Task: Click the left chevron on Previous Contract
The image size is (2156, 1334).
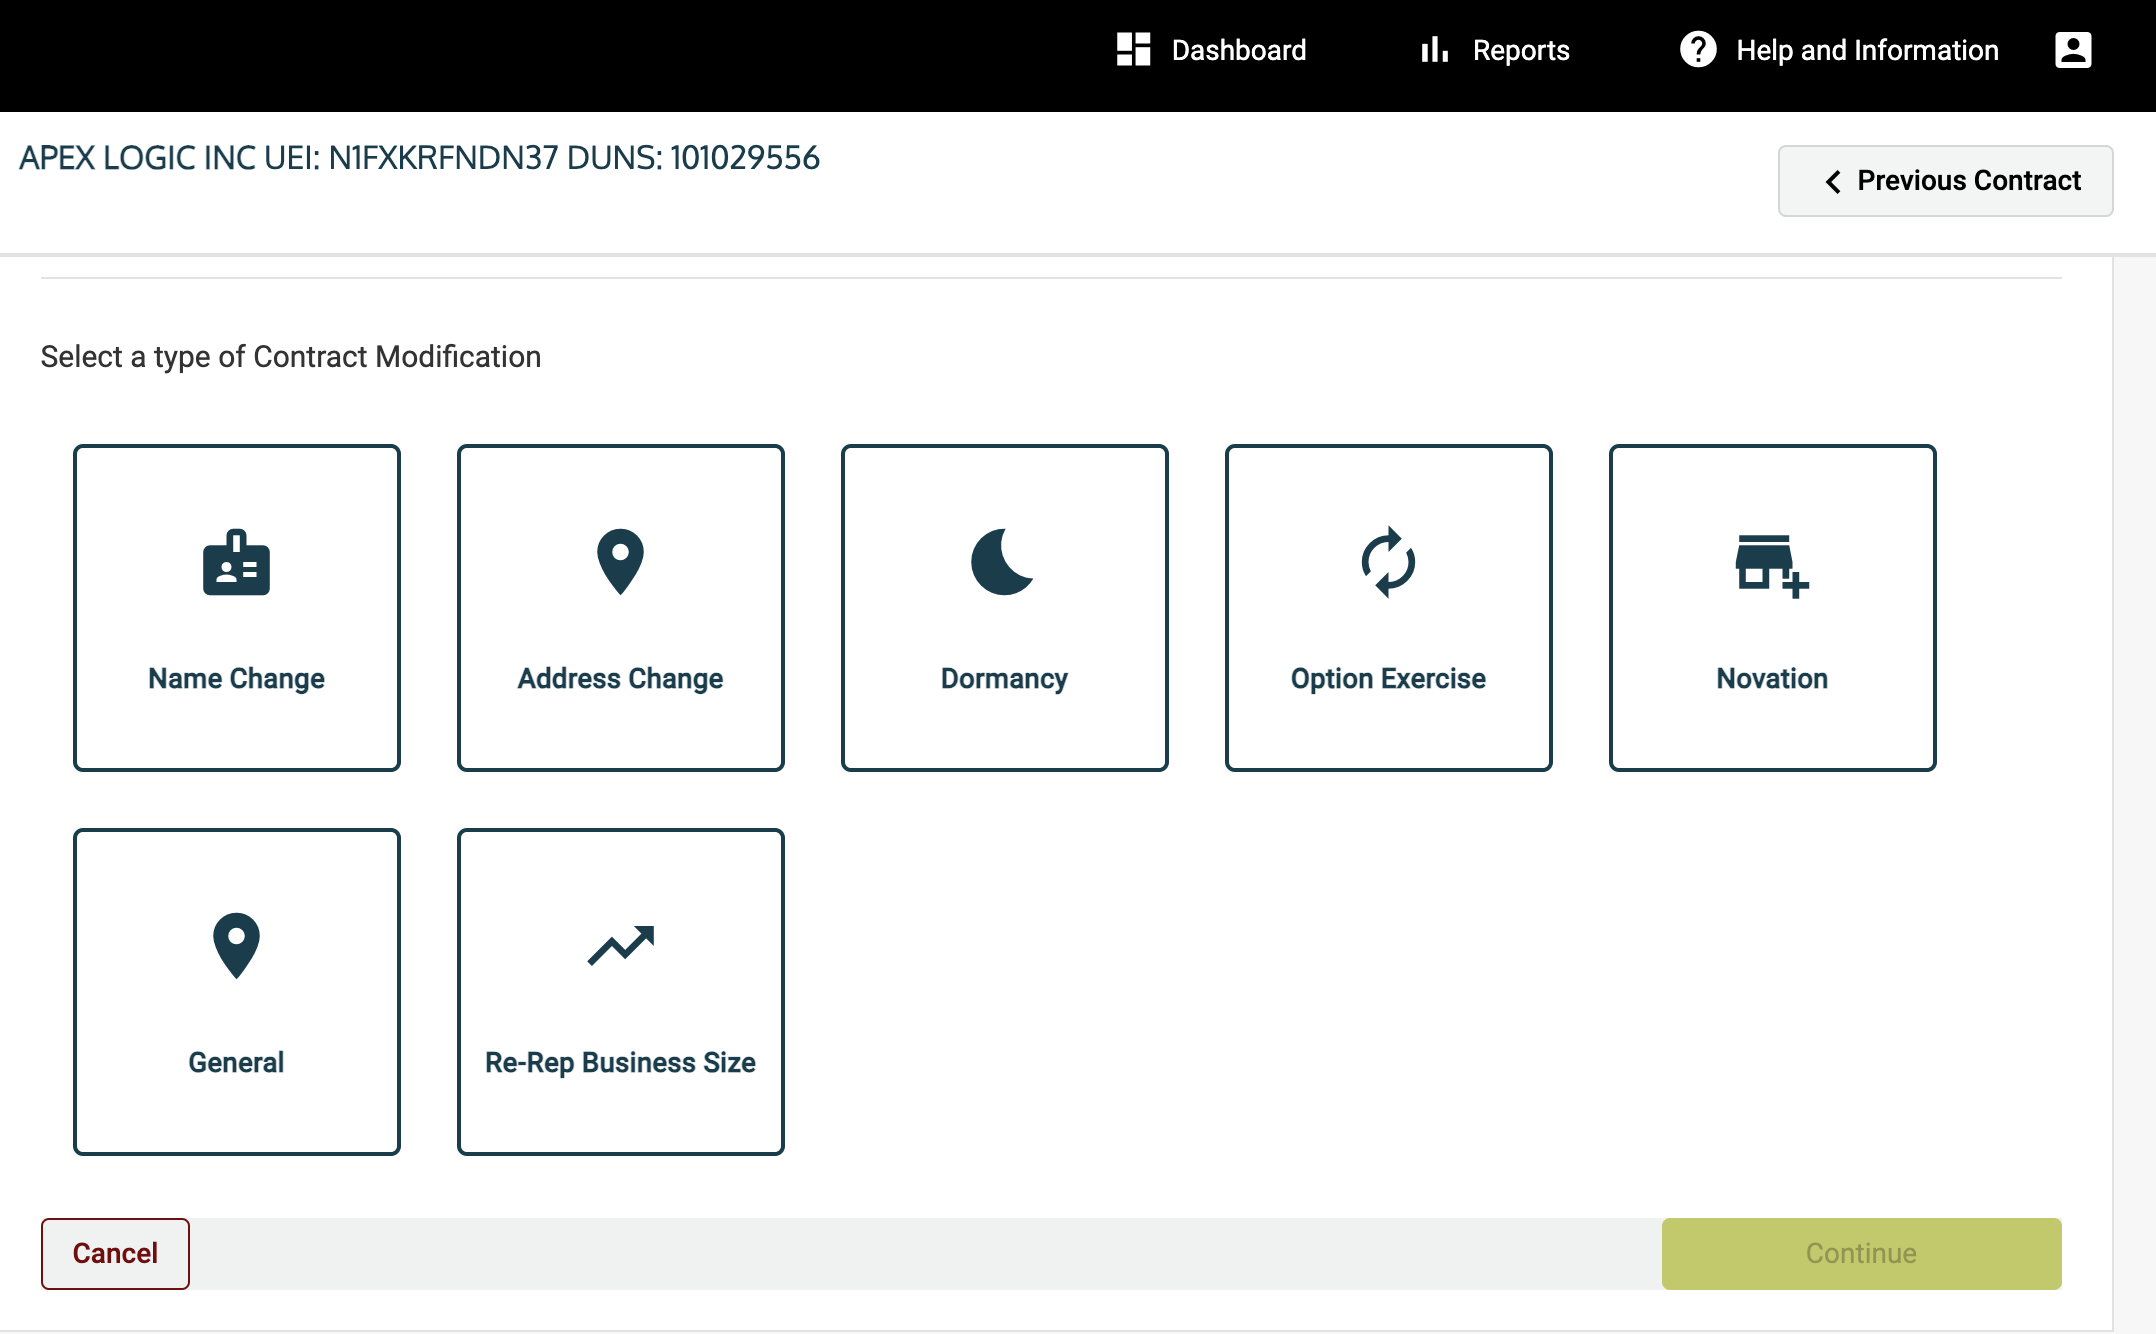Action: pos(1833,182)
